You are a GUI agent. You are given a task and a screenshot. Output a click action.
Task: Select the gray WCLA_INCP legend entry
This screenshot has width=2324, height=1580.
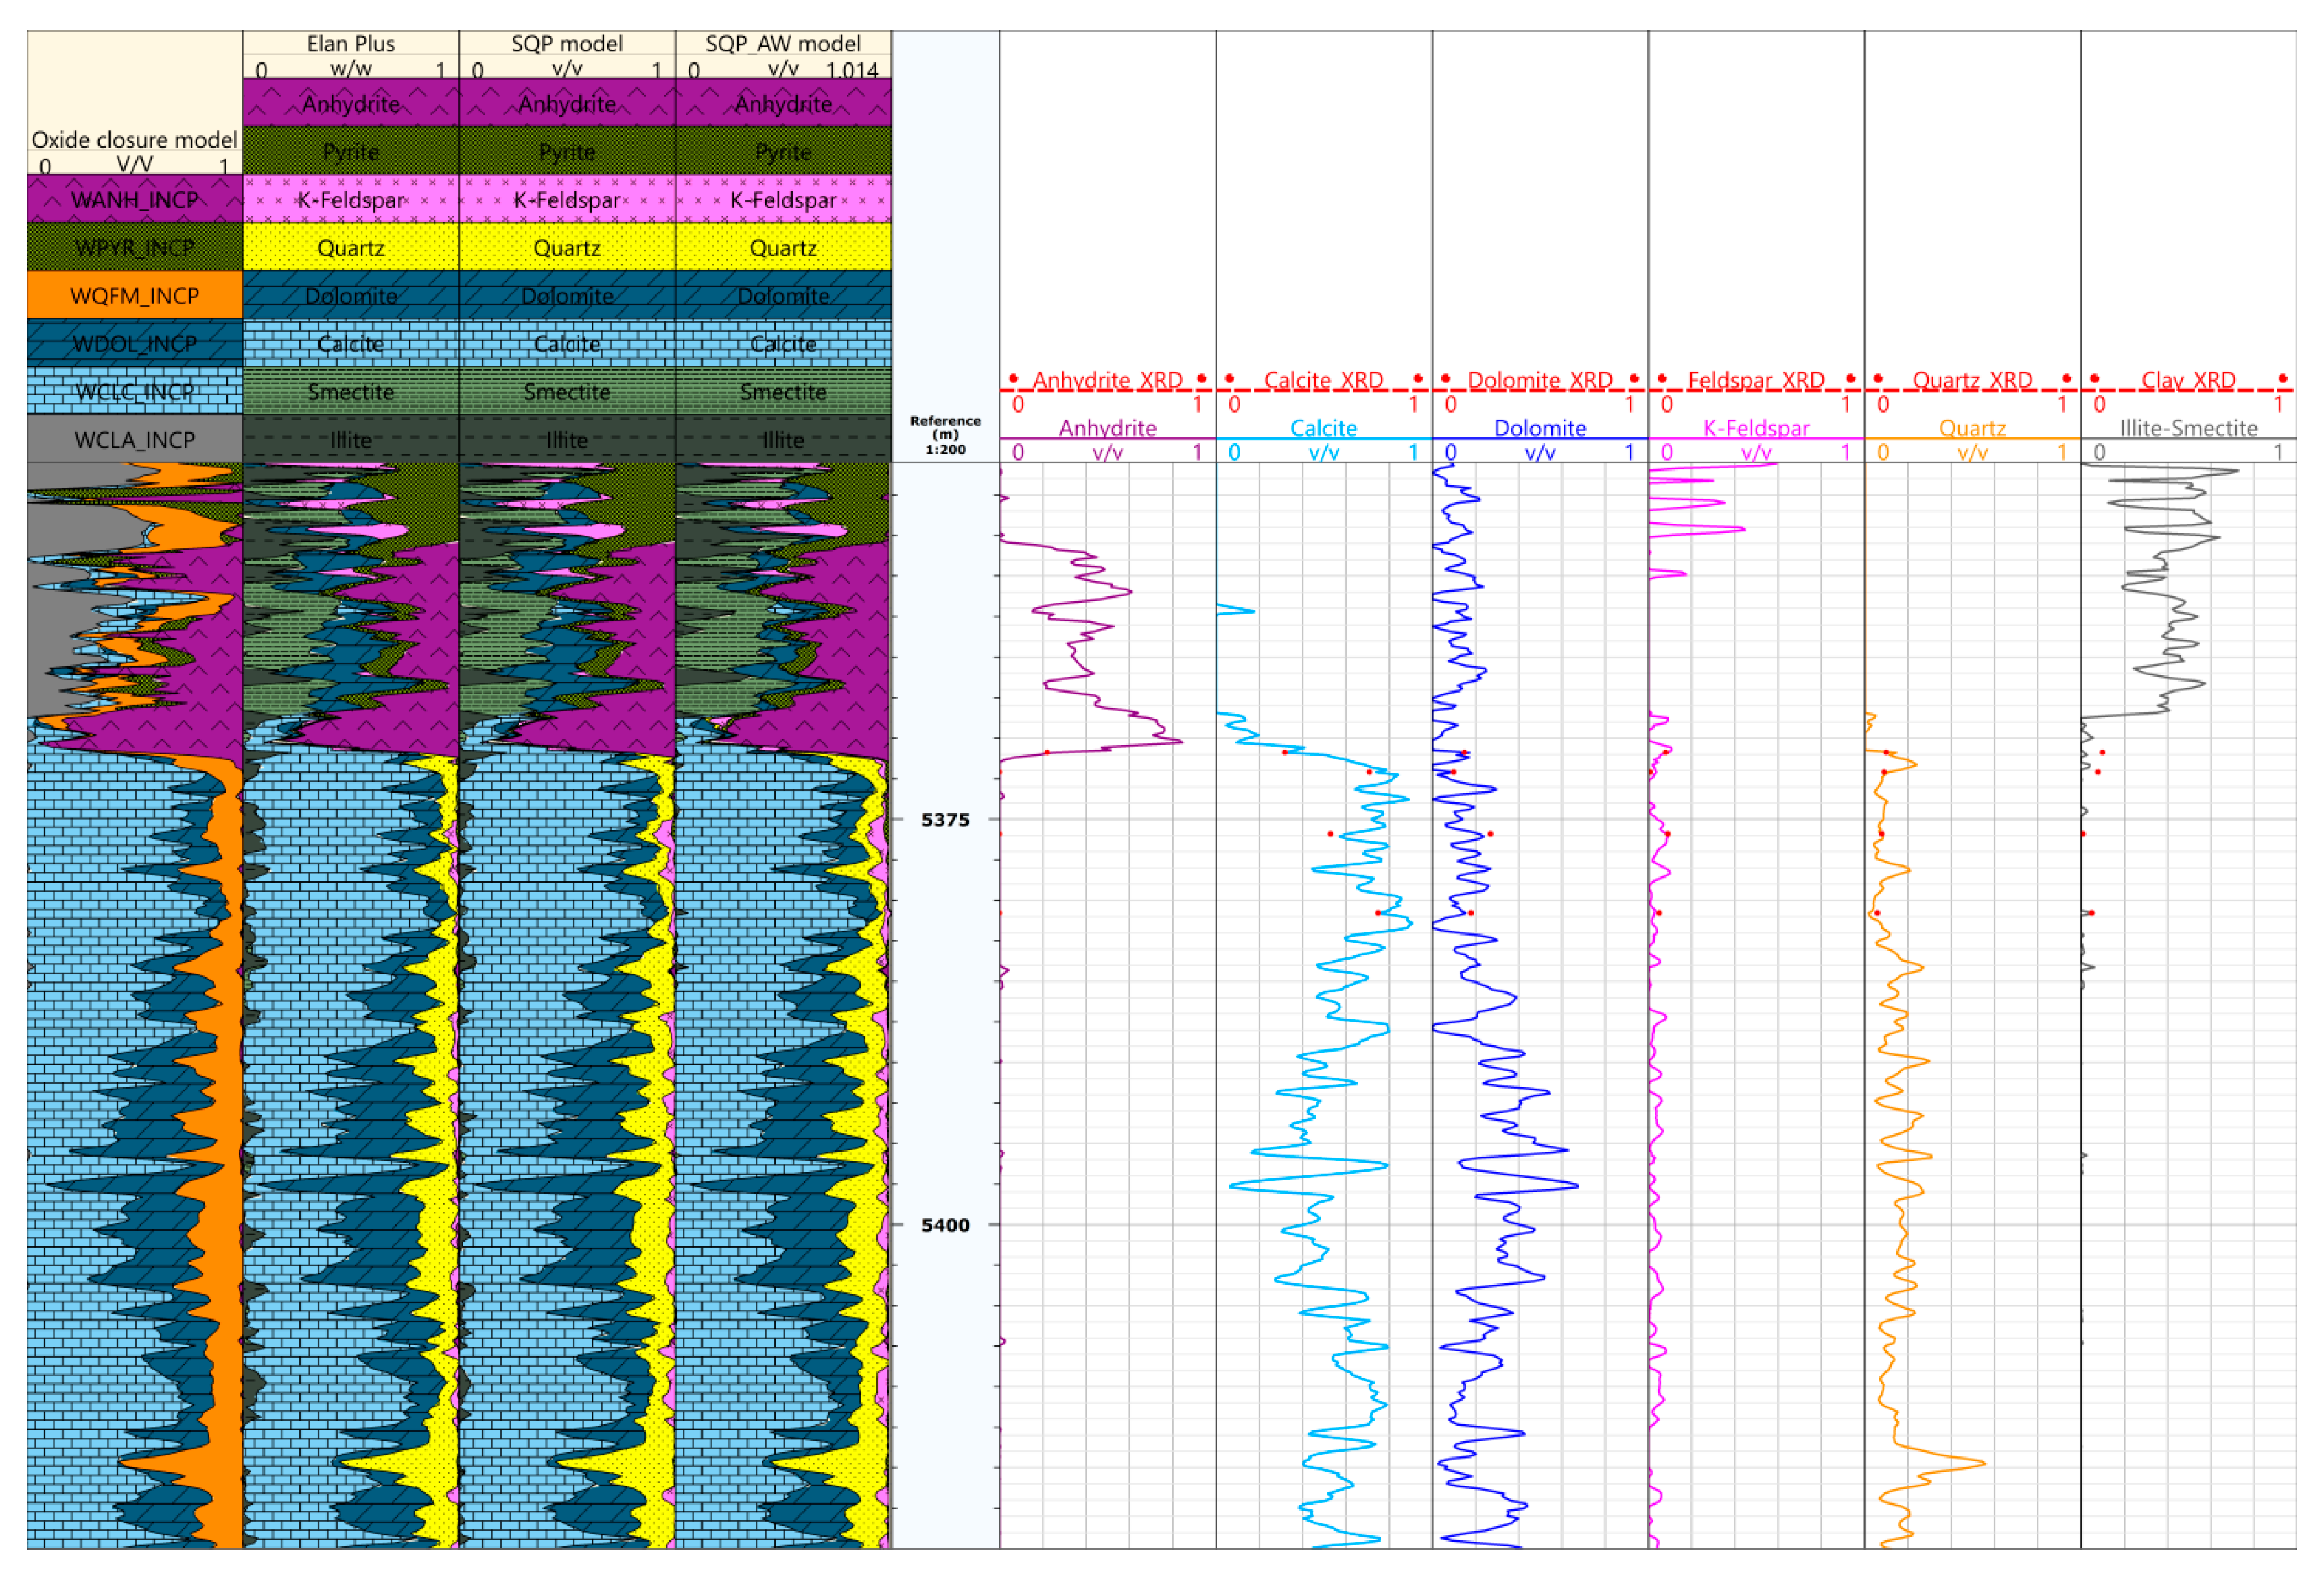click(x=134, y=439)
